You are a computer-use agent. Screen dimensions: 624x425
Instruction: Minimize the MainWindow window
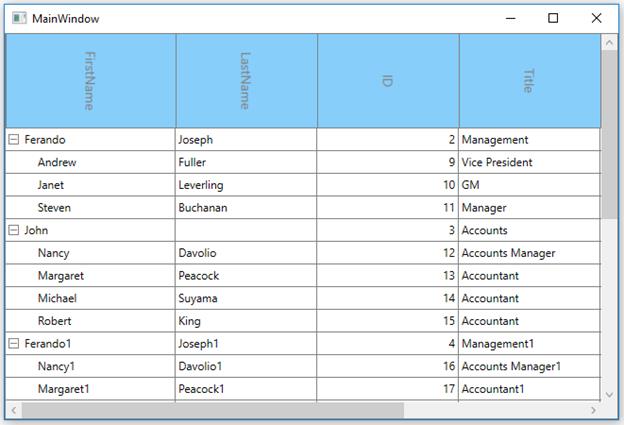coord(511,18)
